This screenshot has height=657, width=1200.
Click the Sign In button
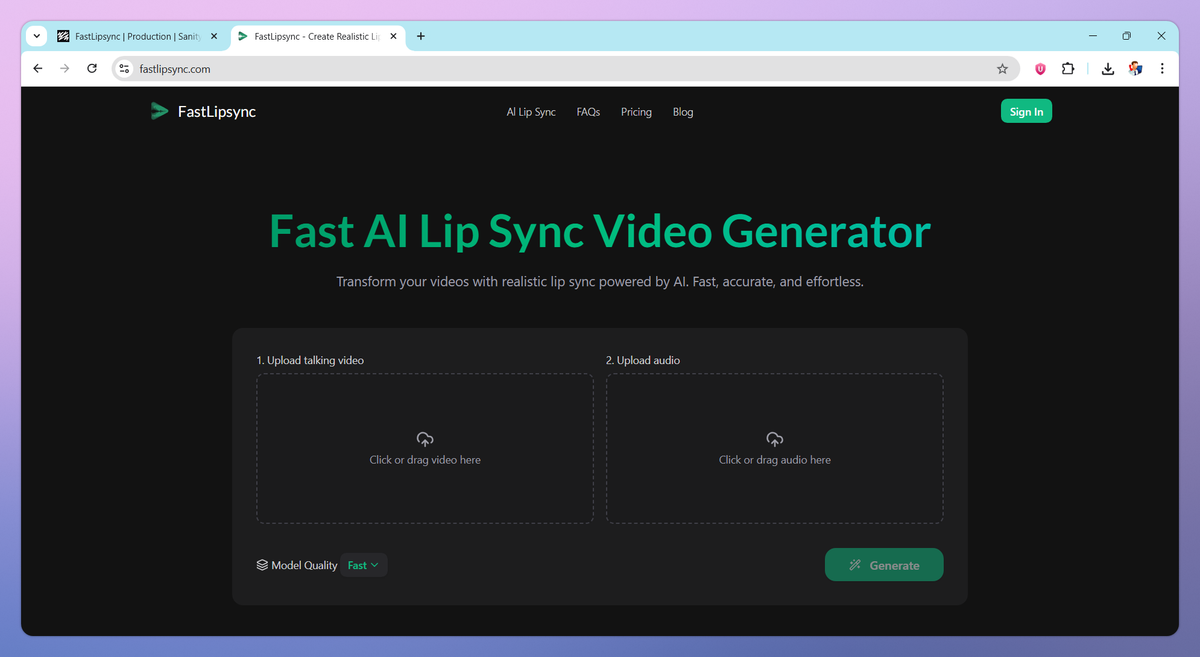(1026, 112)
